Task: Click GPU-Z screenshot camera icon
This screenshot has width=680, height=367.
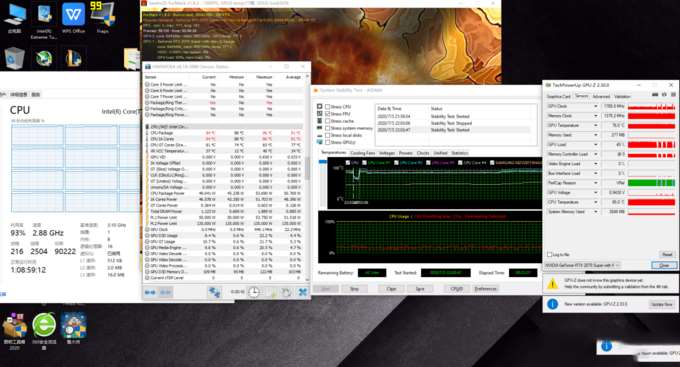Action: click(x=655, y=95)
